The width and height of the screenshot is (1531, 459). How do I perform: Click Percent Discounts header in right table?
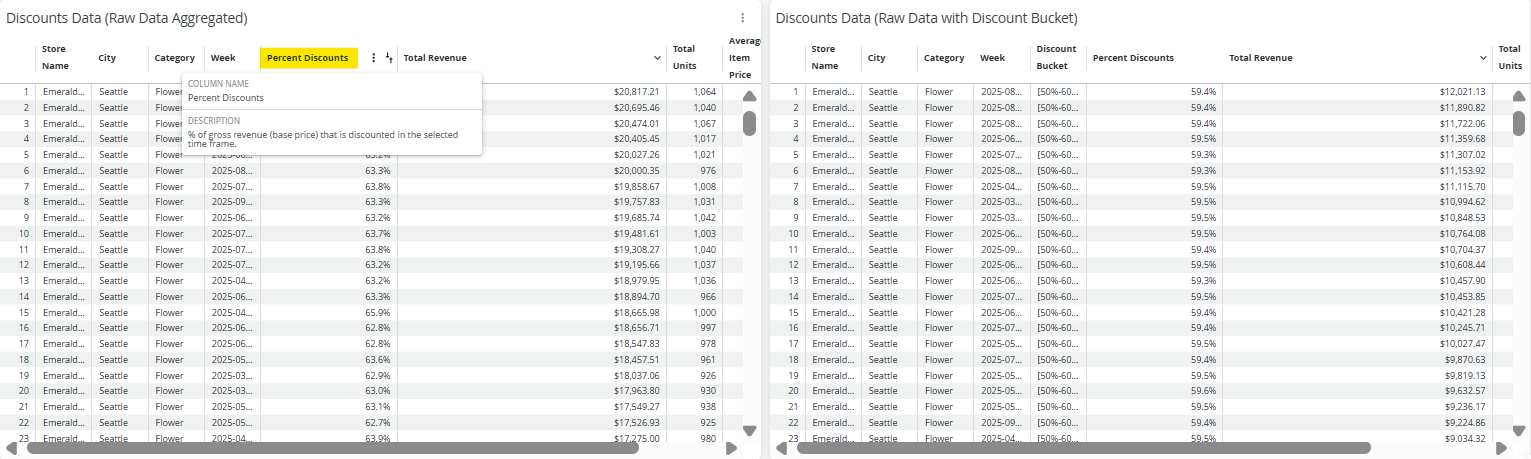coord(1133,58)
